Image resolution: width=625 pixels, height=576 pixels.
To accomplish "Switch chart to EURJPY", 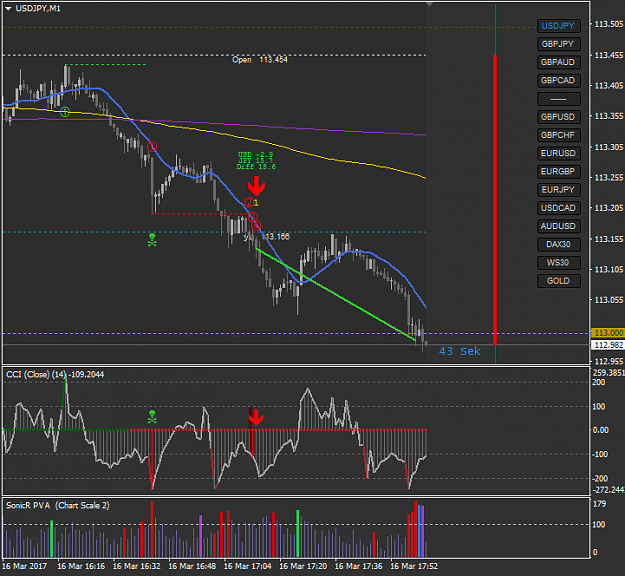I will tap(558, 190).
